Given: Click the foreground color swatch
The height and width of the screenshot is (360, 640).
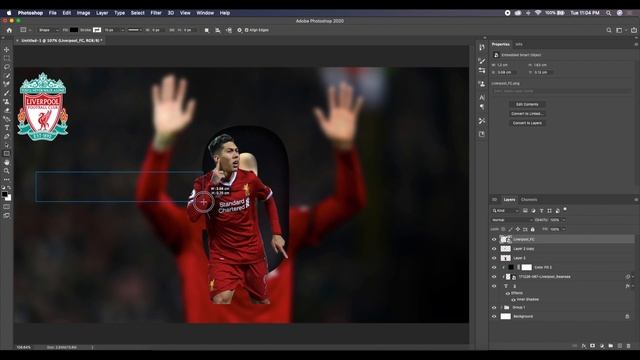Looking at the screenshot, I should click(x=4, y=195).
